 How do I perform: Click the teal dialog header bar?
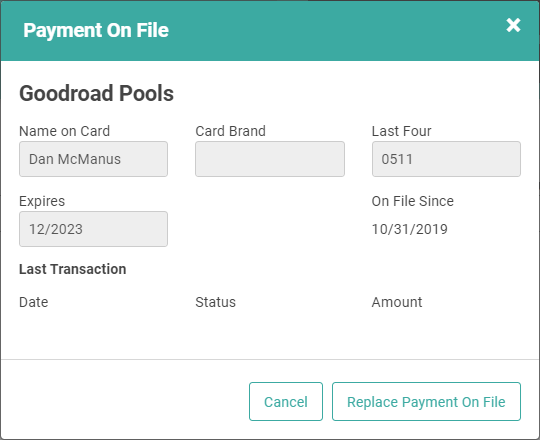270,31
